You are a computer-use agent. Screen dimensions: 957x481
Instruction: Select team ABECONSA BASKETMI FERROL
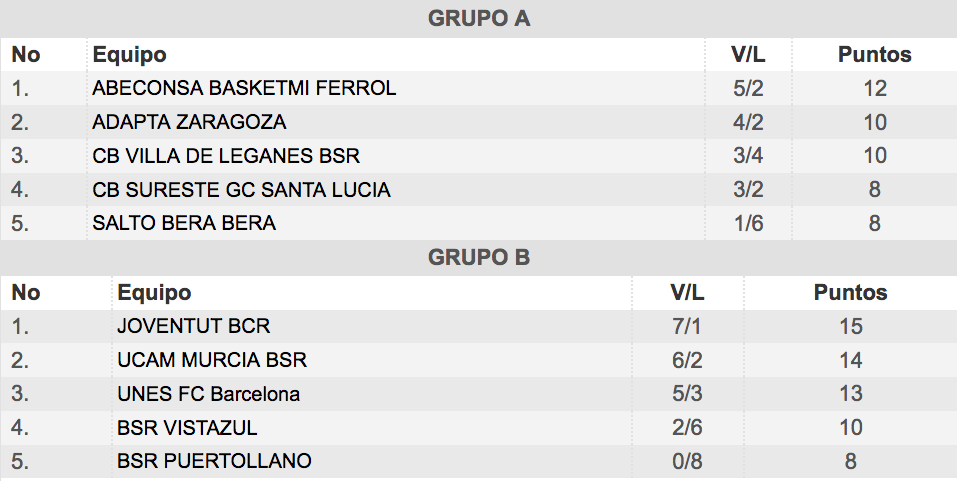pyautogui.click(x=244, y=88)
